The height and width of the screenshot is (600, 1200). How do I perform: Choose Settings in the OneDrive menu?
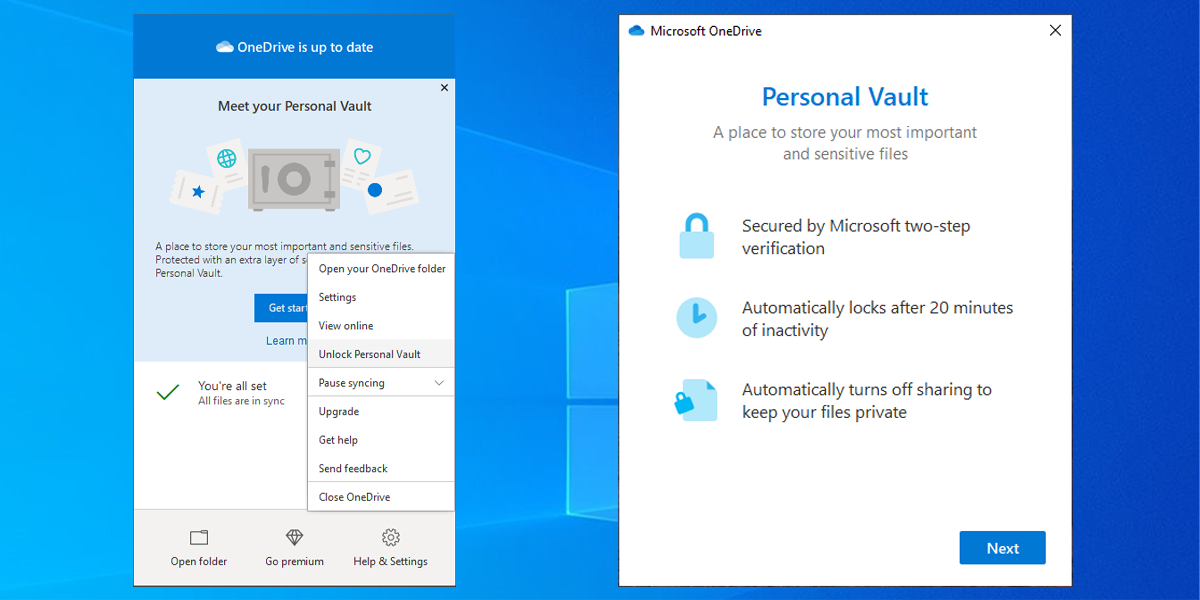337,296
